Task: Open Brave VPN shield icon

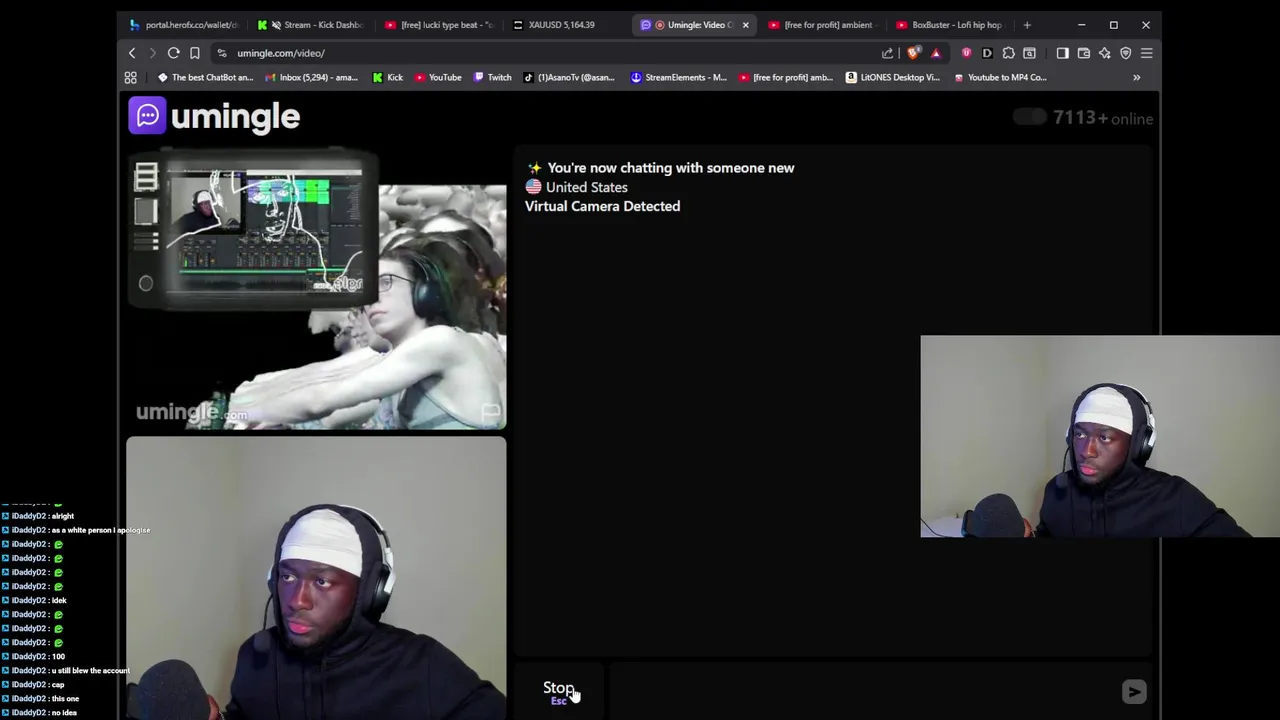Action: (1125, 53)
